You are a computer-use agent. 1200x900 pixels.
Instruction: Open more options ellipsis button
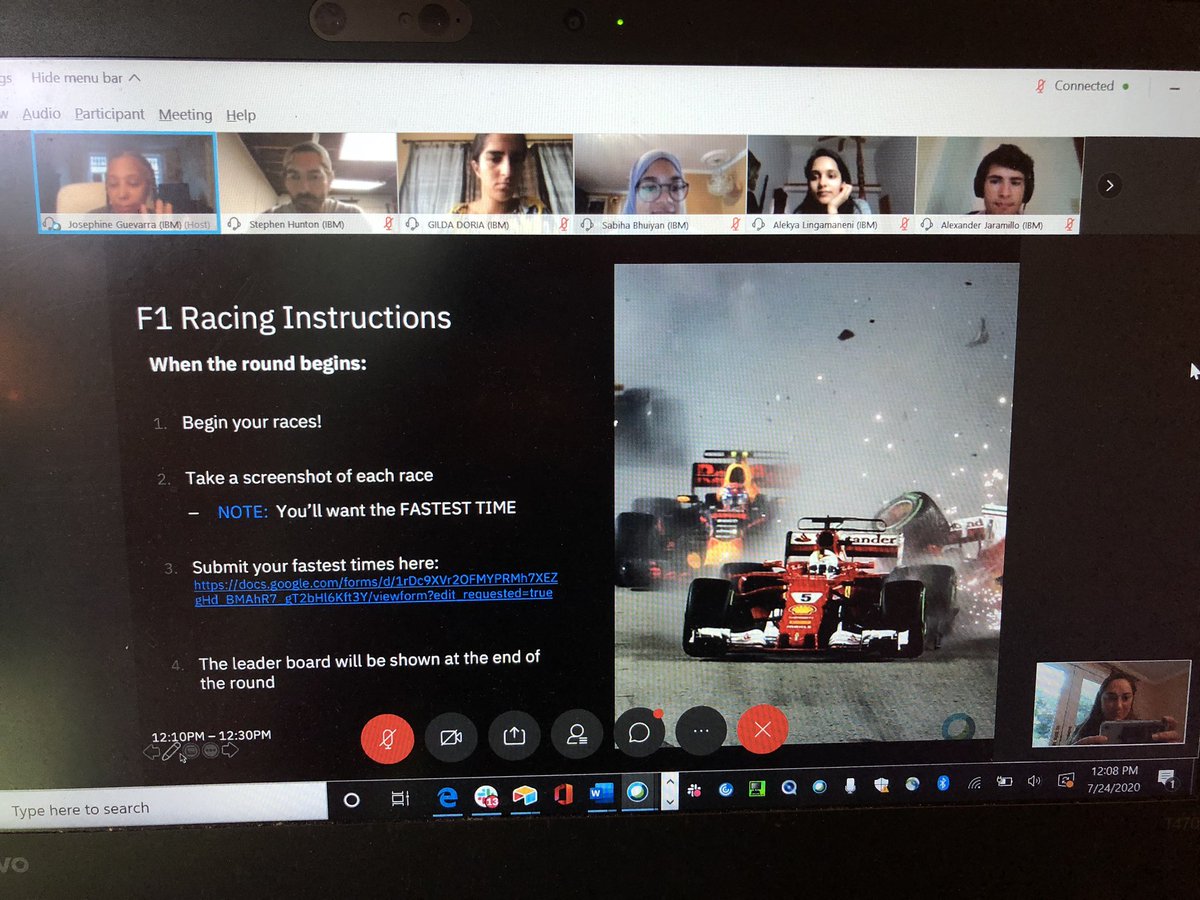click(x=701, y=731)
